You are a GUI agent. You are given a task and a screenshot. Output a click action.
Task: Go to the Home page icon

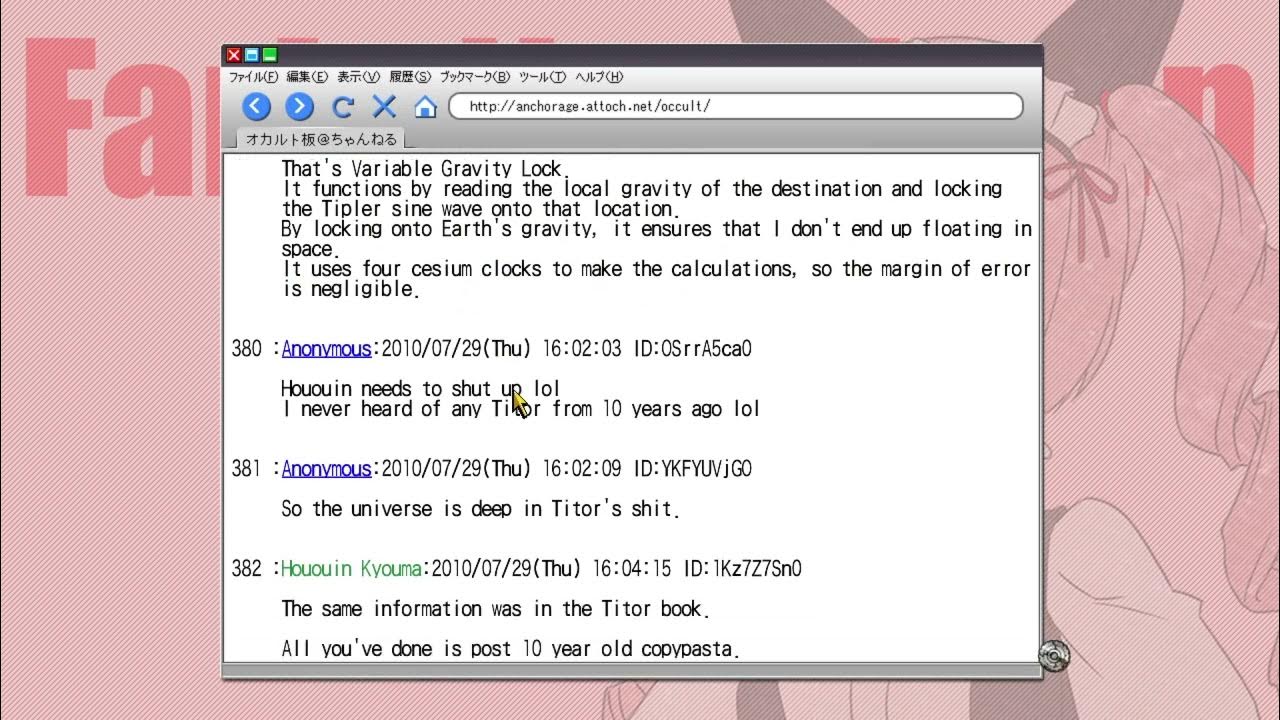click(426, 107)
